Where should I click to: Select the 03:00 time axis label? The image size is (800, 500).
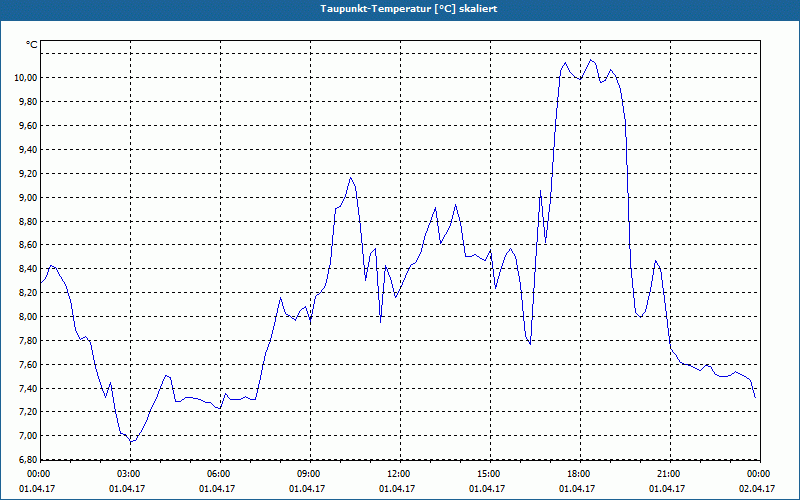point(130,474)
